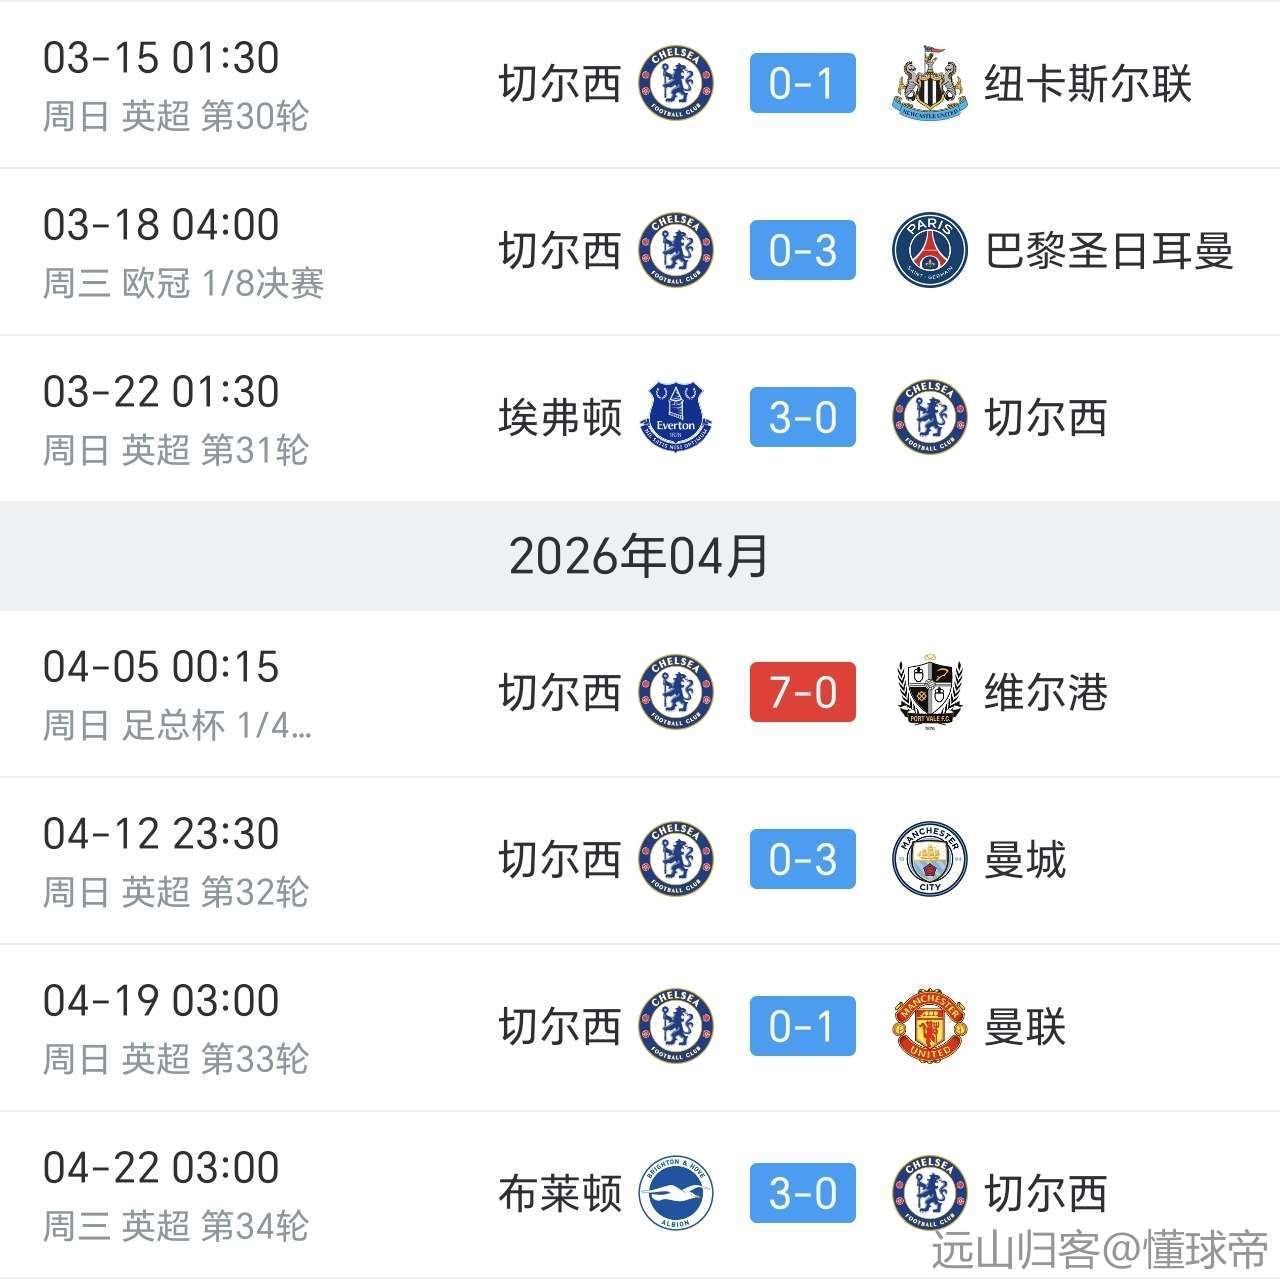
Task: Tap Chelsea crest in the 维尔港 match row
Action: pyautogui.click(x=676, y=692)
